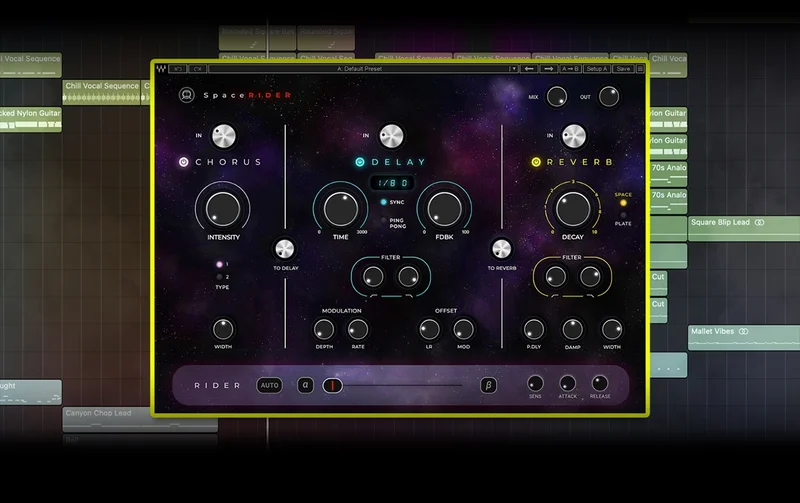Undo the last change in toolbar
The image size is (800, 503).
coord(178,68)
